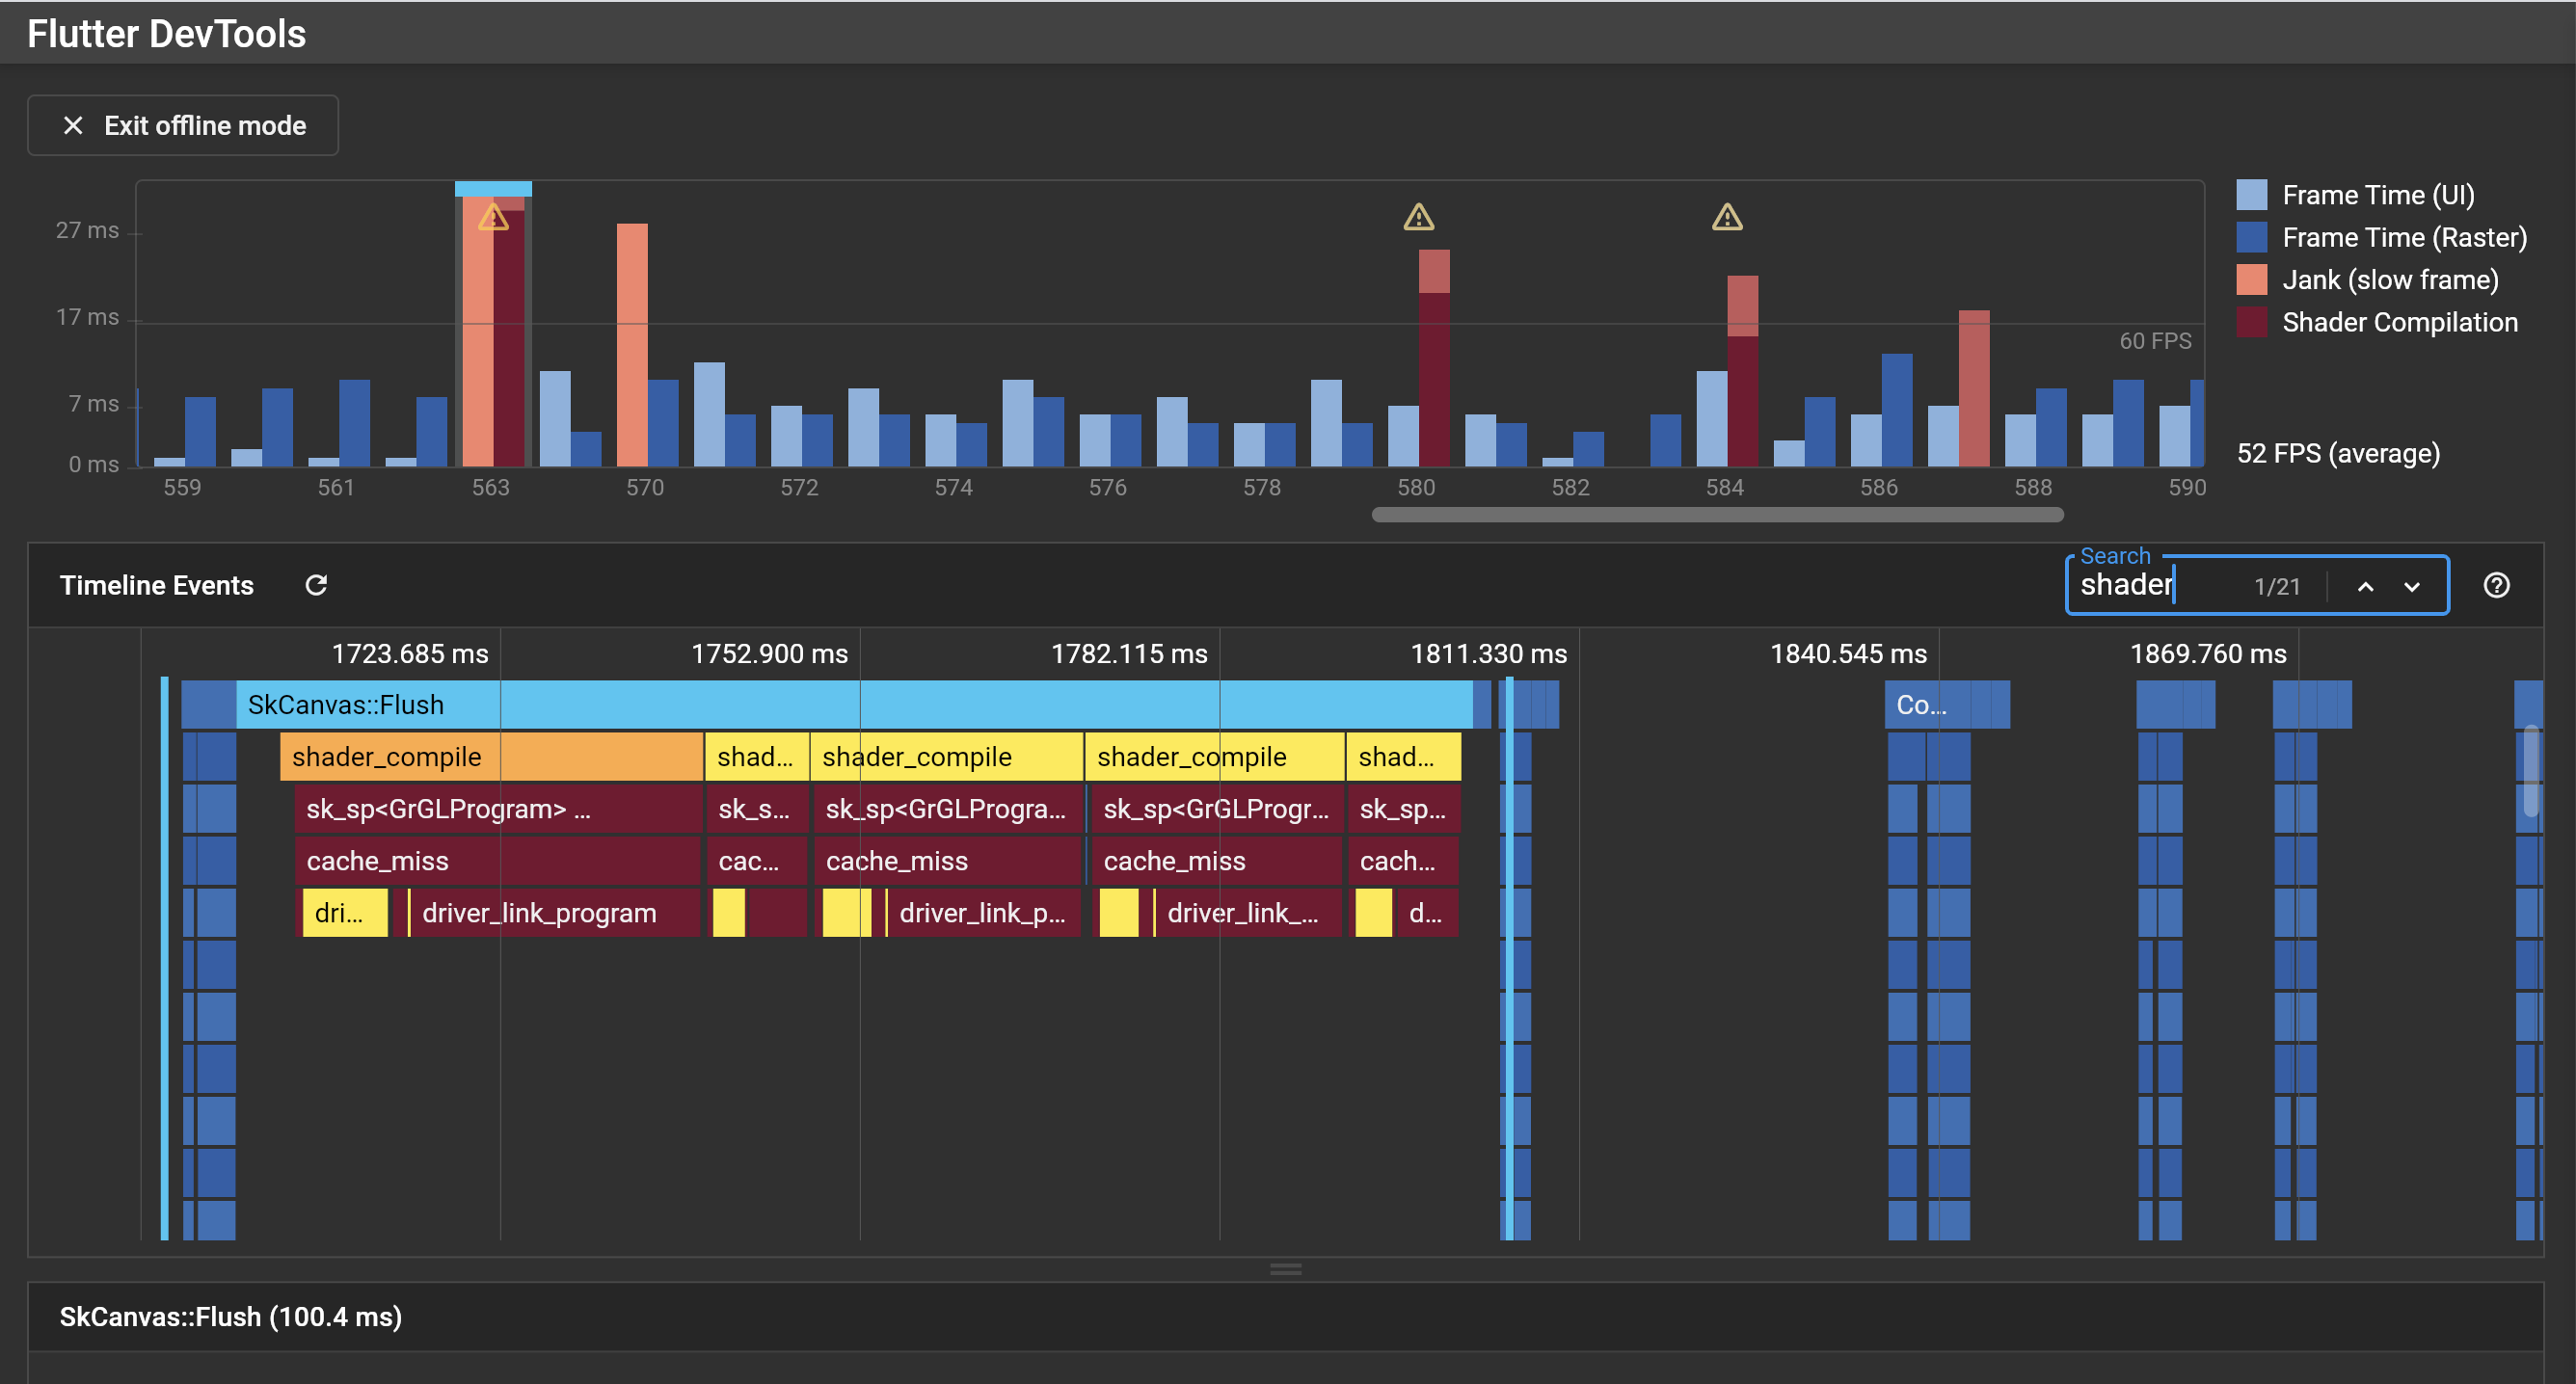Image resolution: width=2576 pixels, height=1384 pixels.
Task: Go to next search match arrow
Action: [2411, 587]
